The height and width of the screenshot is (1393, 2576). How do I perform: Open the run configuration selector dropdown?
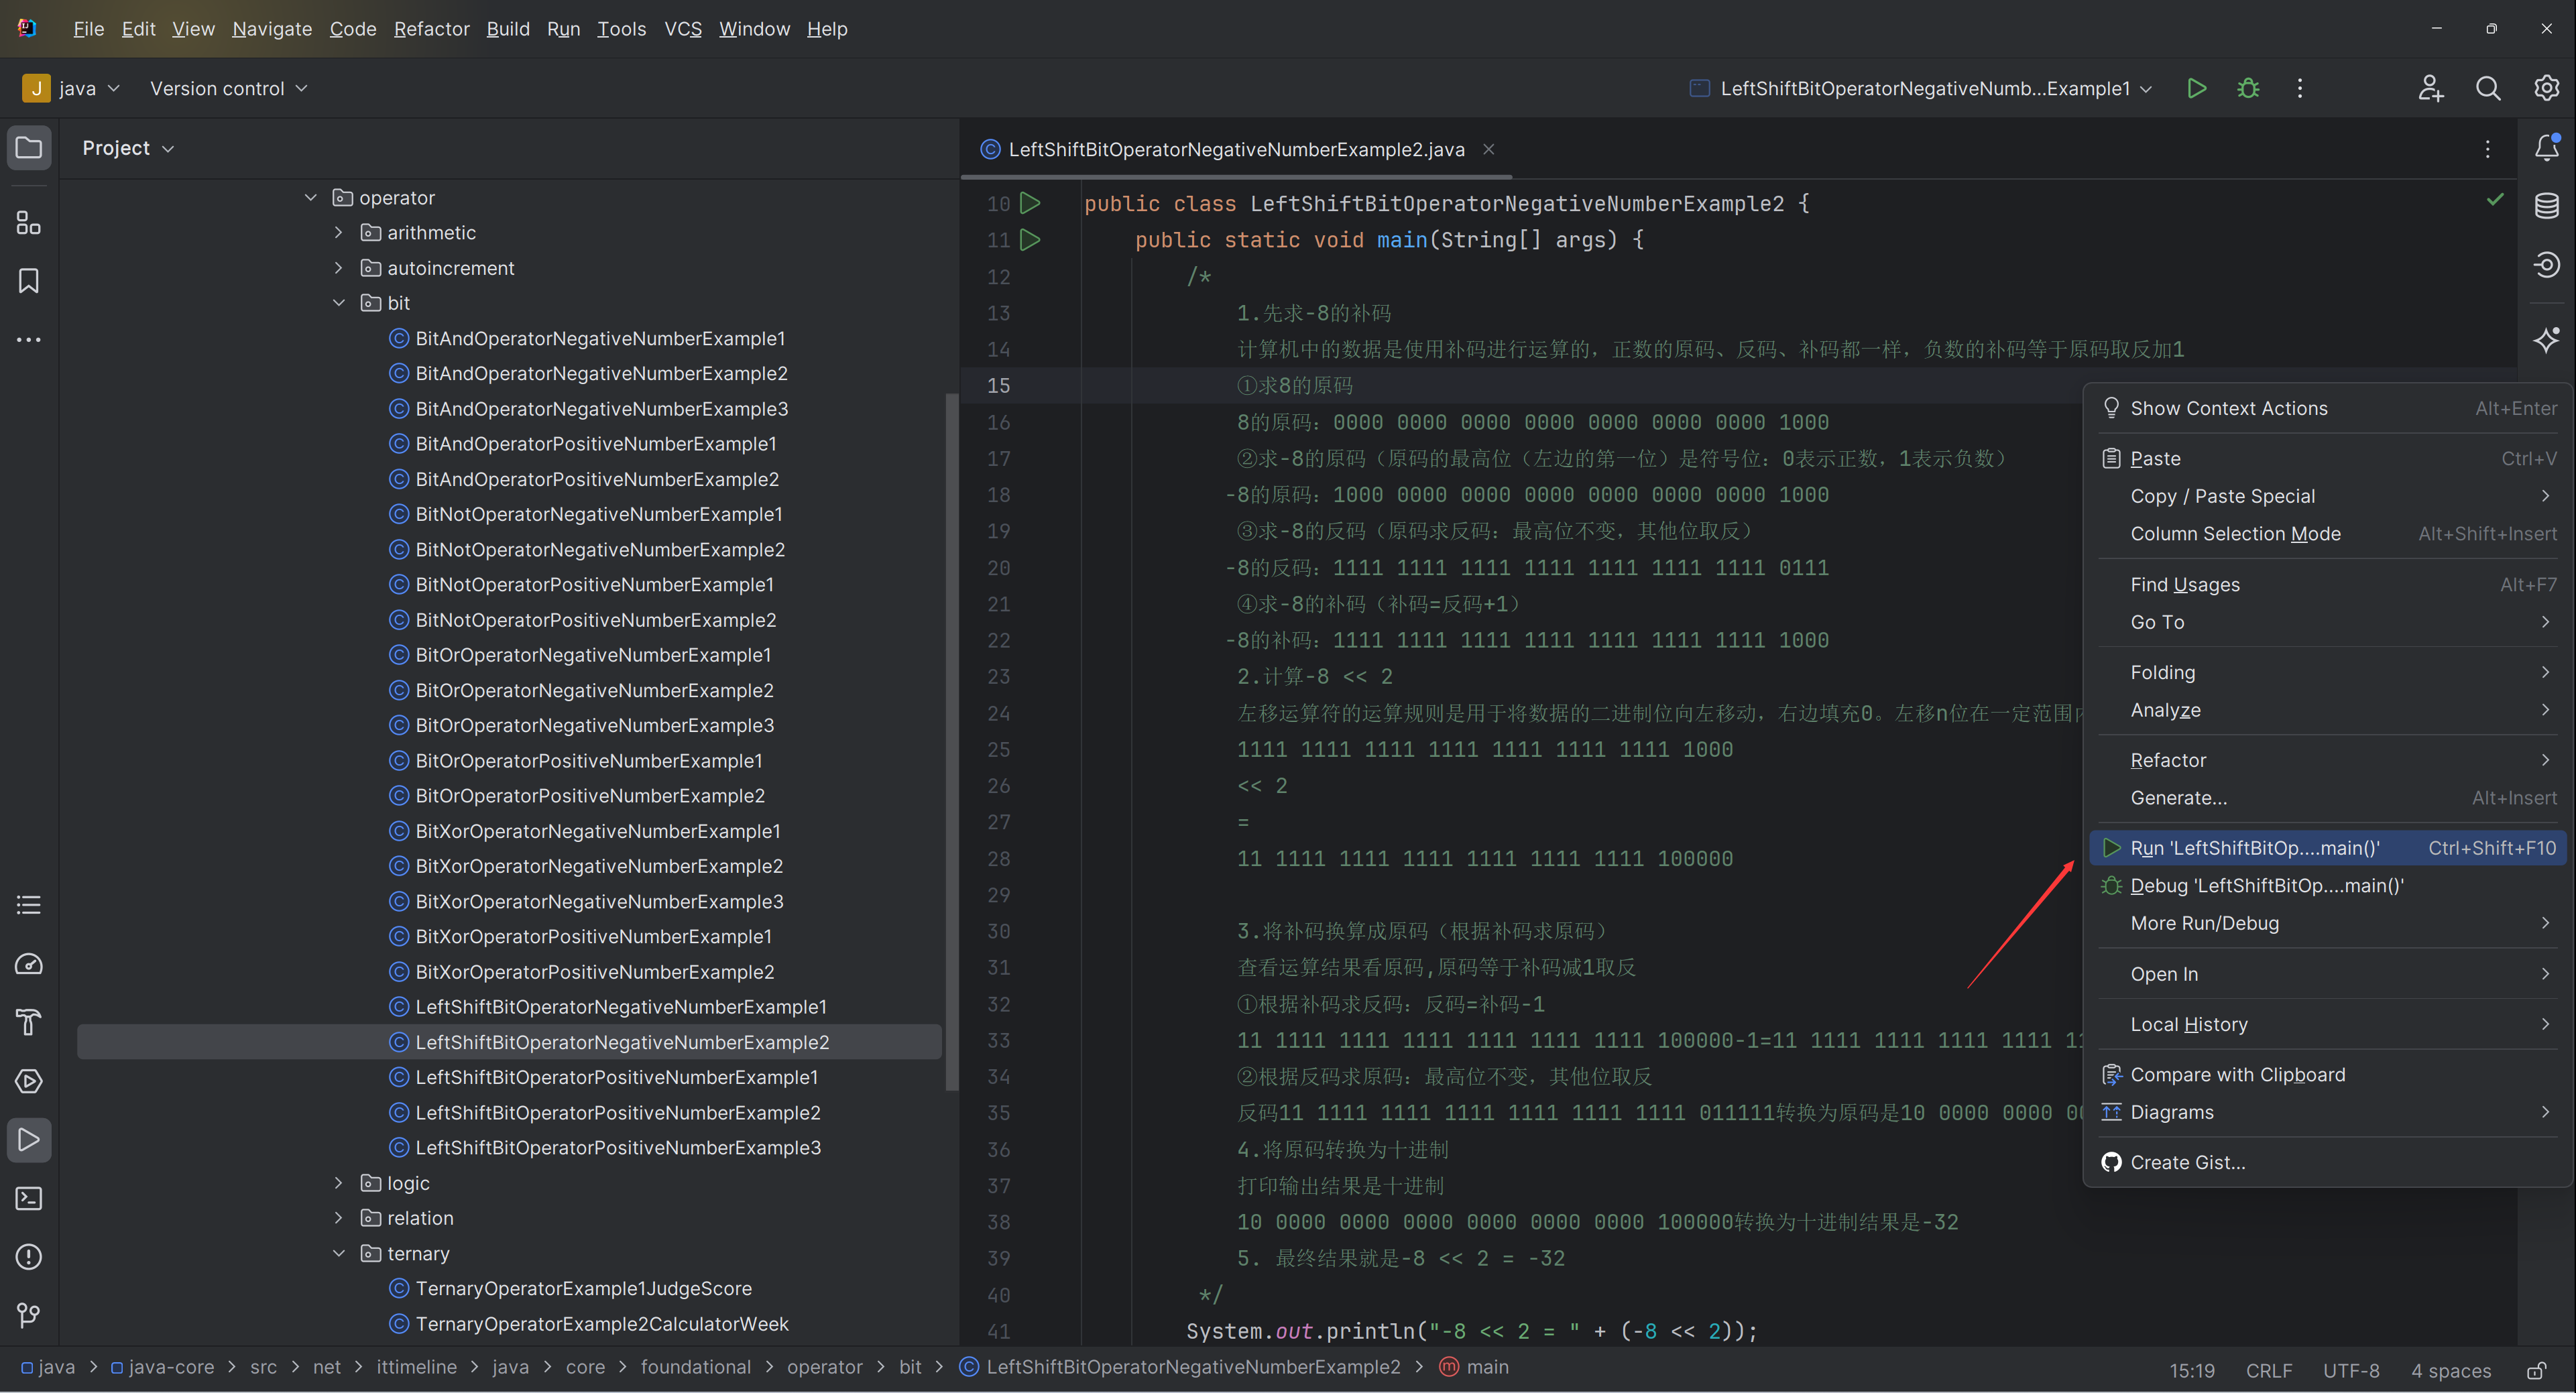(1920, 89)
